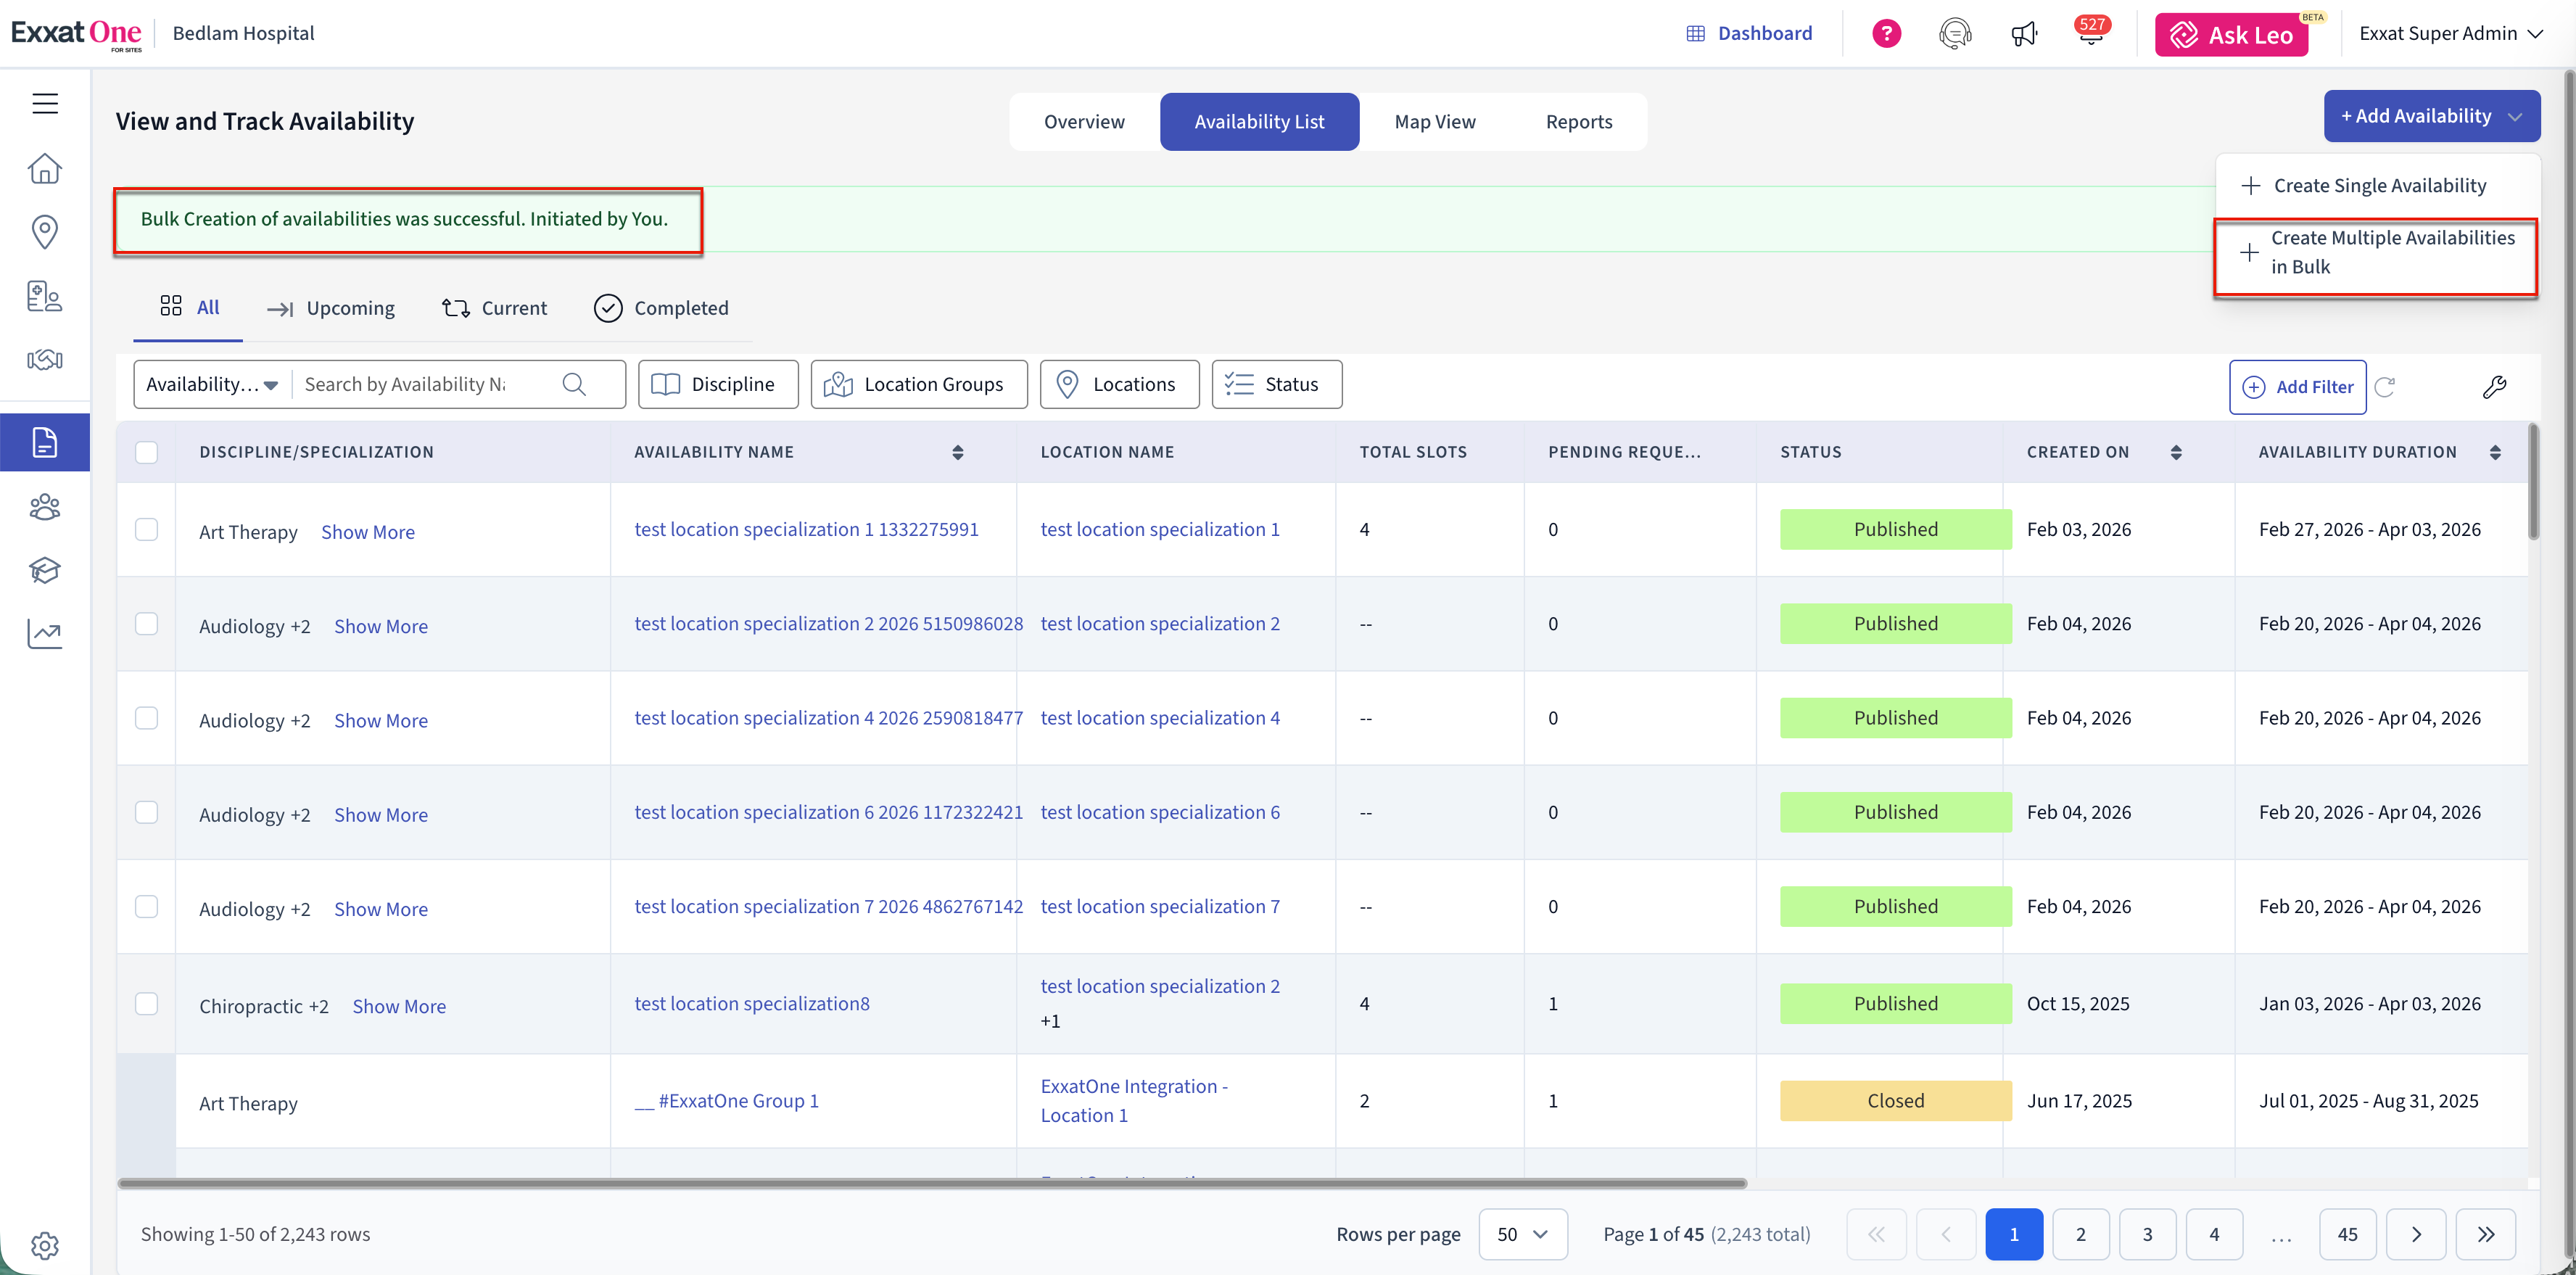2576x1275 pixels.
Task: Open the hamburger menu icon
Action: [45, 103]
